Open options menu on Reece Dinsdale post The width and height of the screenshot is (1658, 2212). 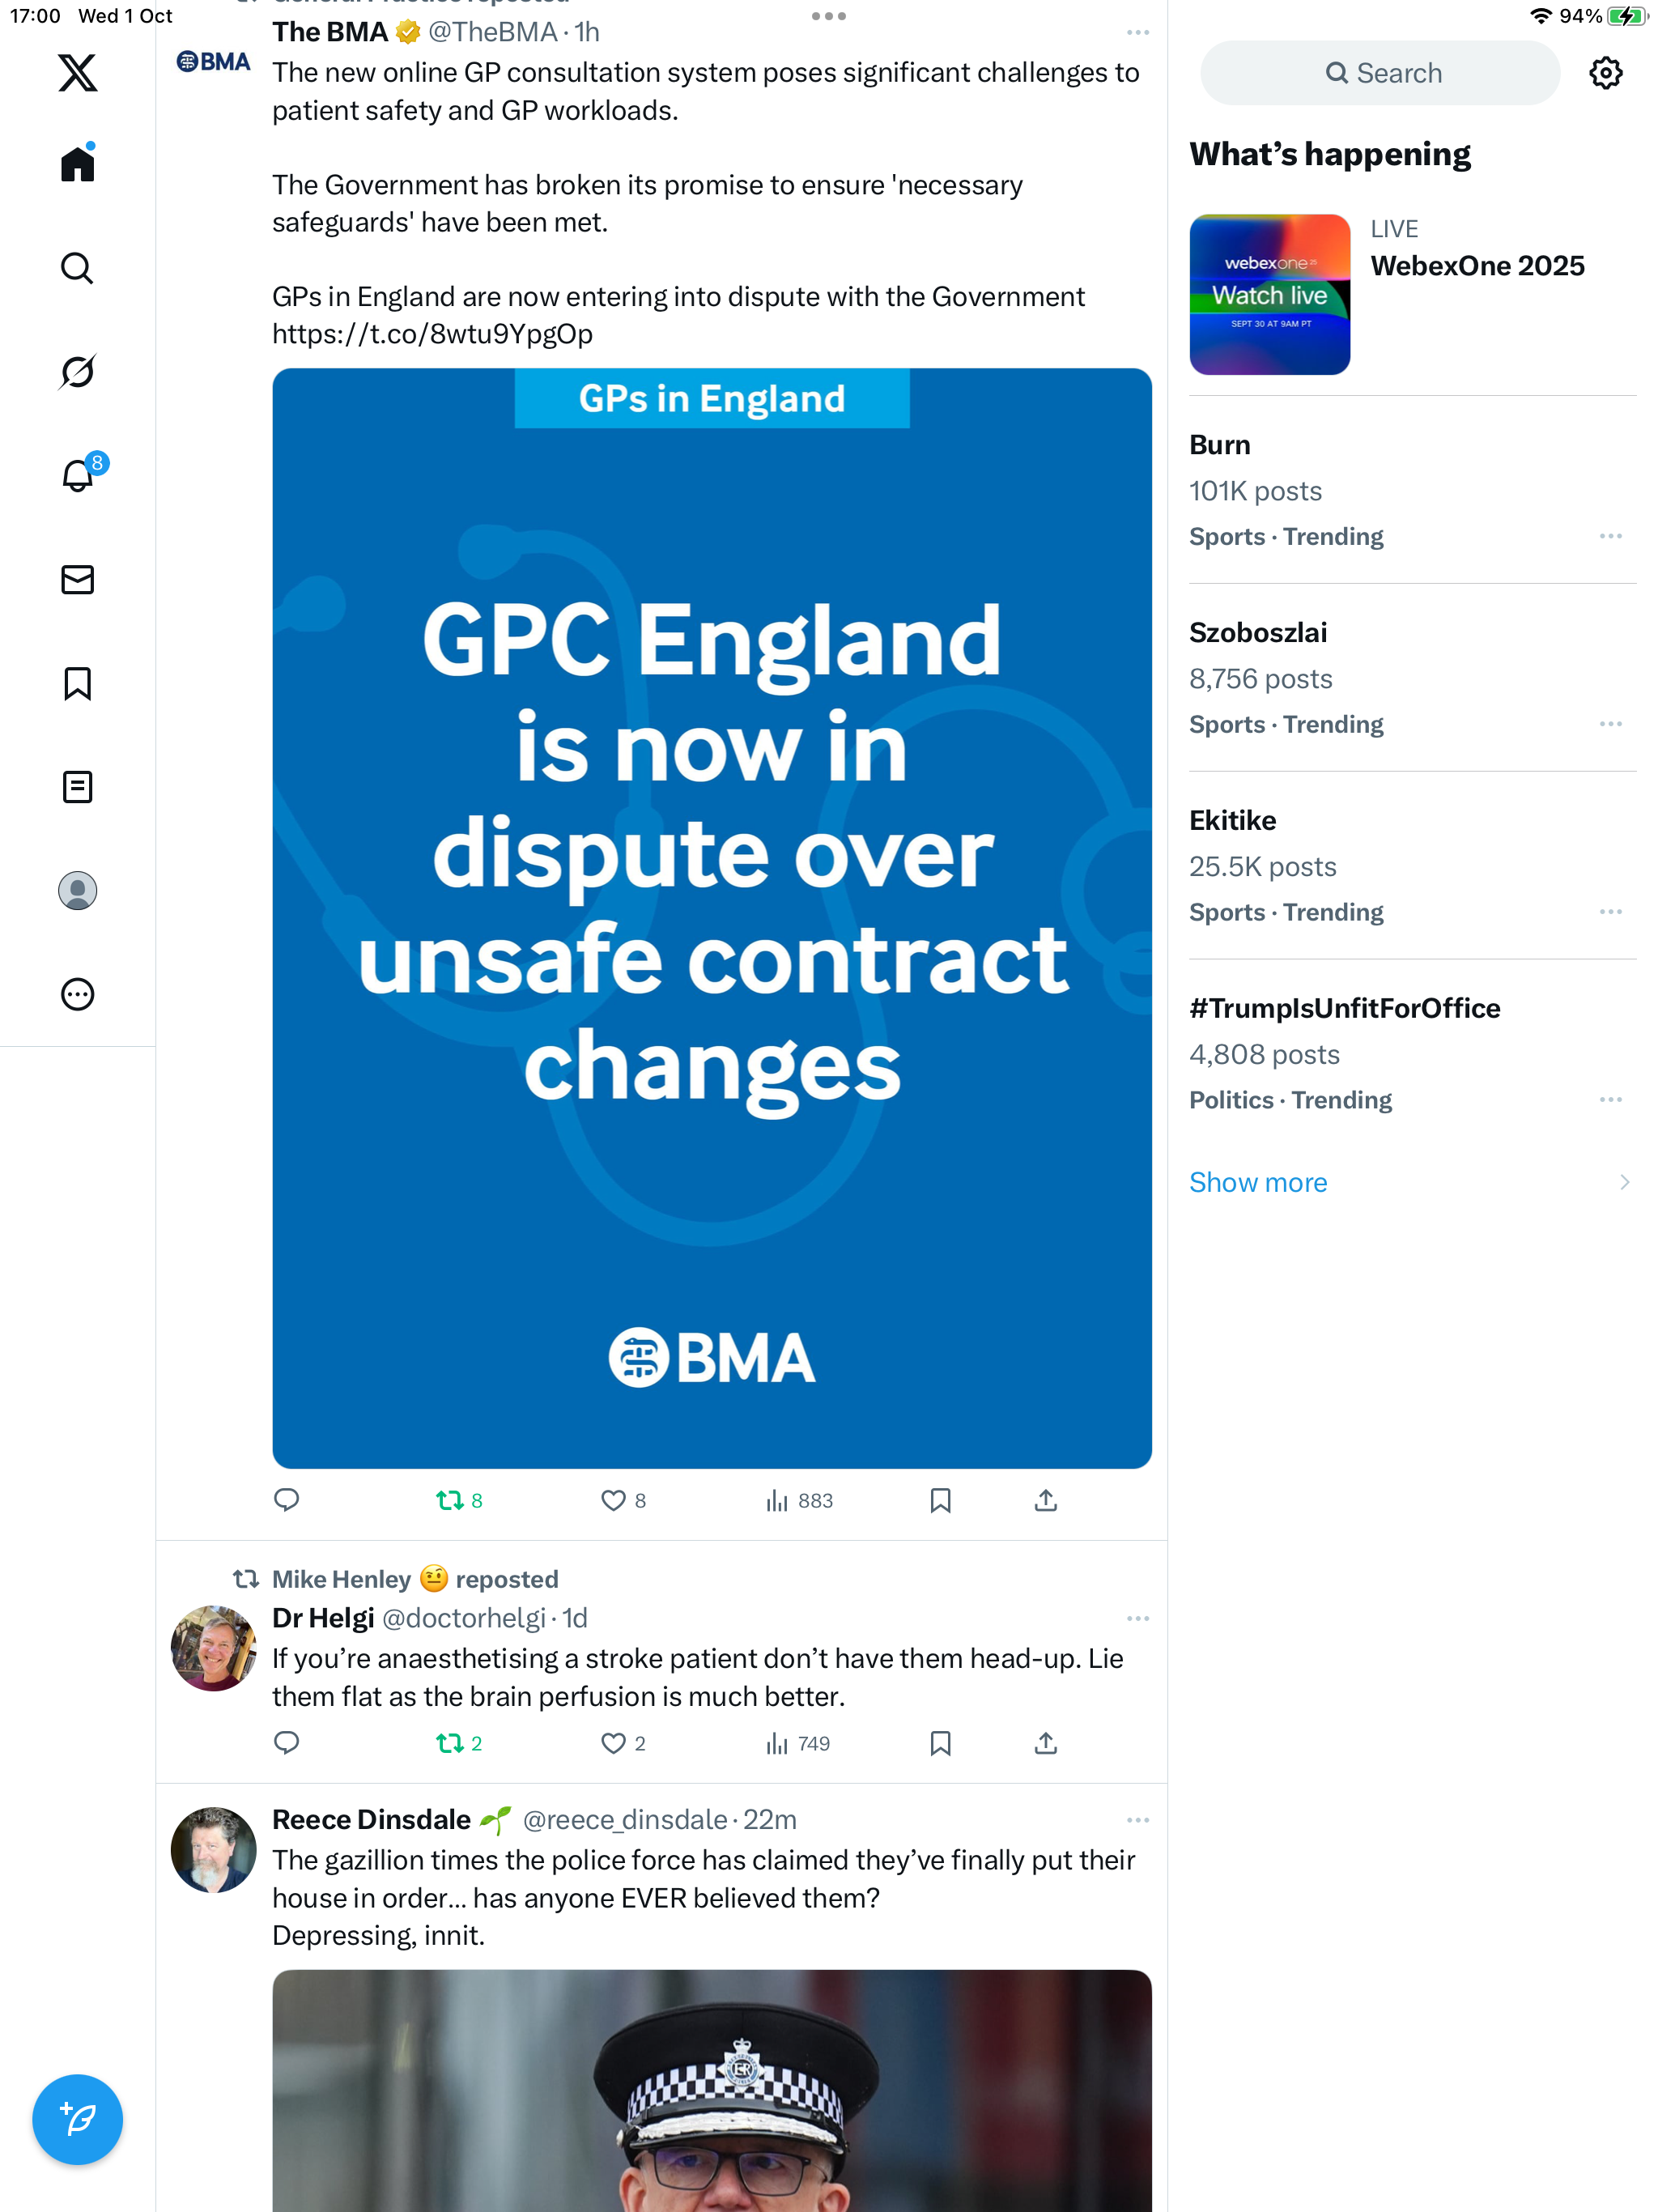coord(1137,1820)
